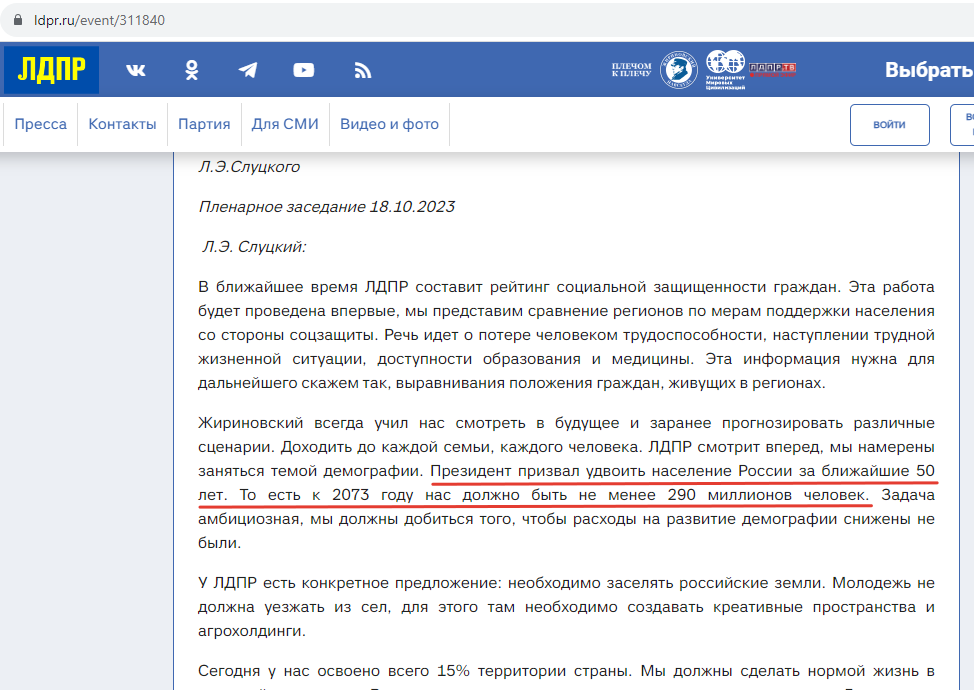
Task: Click the address bar URL ldpr.ru/event/311840
Action: click(x=99, y=20)
